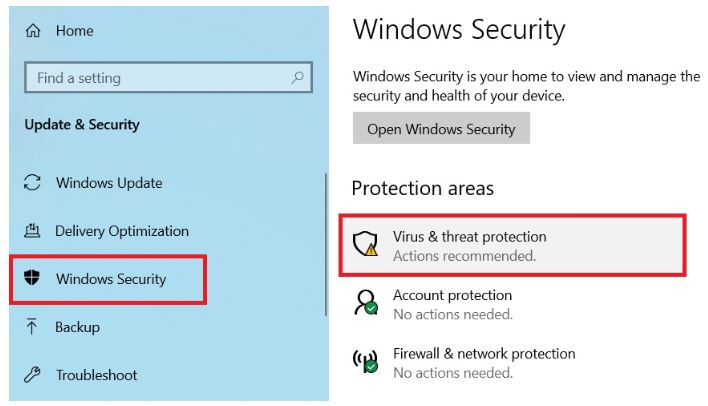Select Delivery Optimization in the sidebar
This screenshot has width=708, height=406.
pyautogui.click(x=121, y=231)
